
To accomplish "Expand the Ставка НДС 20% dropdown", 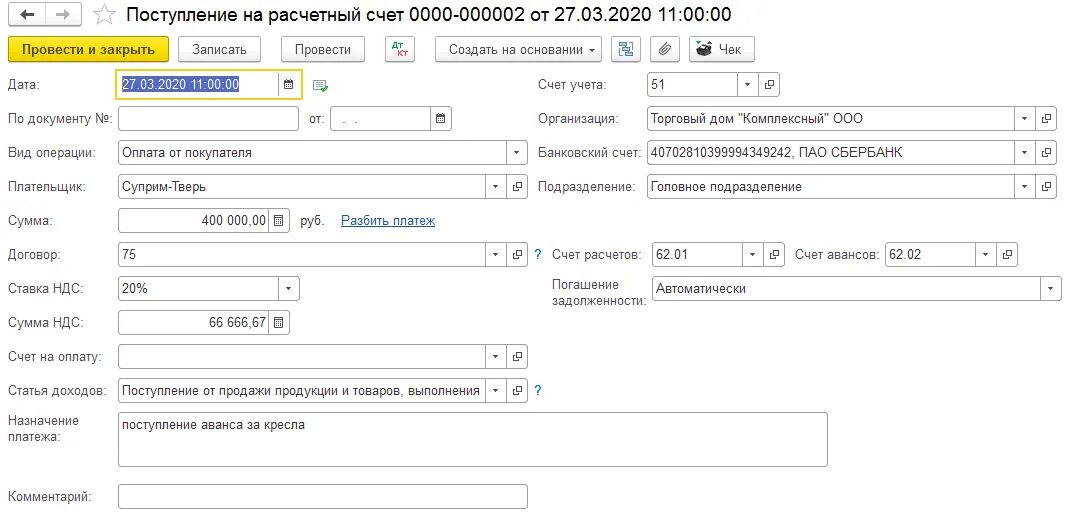I will [289, 289].
